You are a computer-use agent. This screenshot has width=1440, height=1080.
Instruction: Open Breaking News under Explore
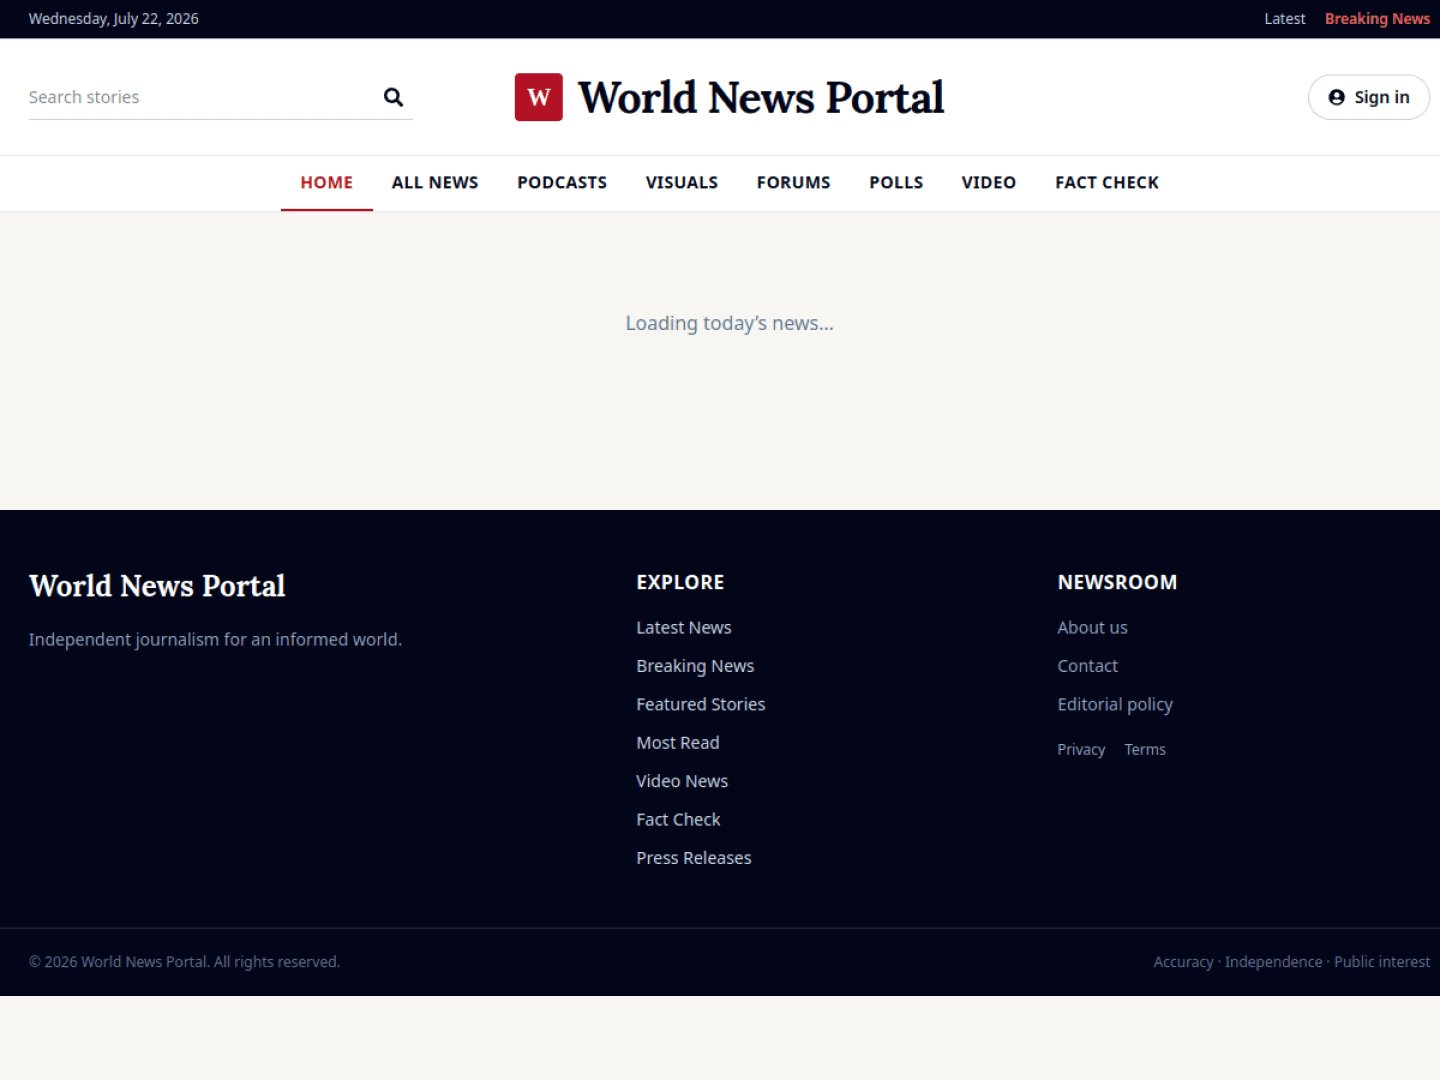point(695,666)
